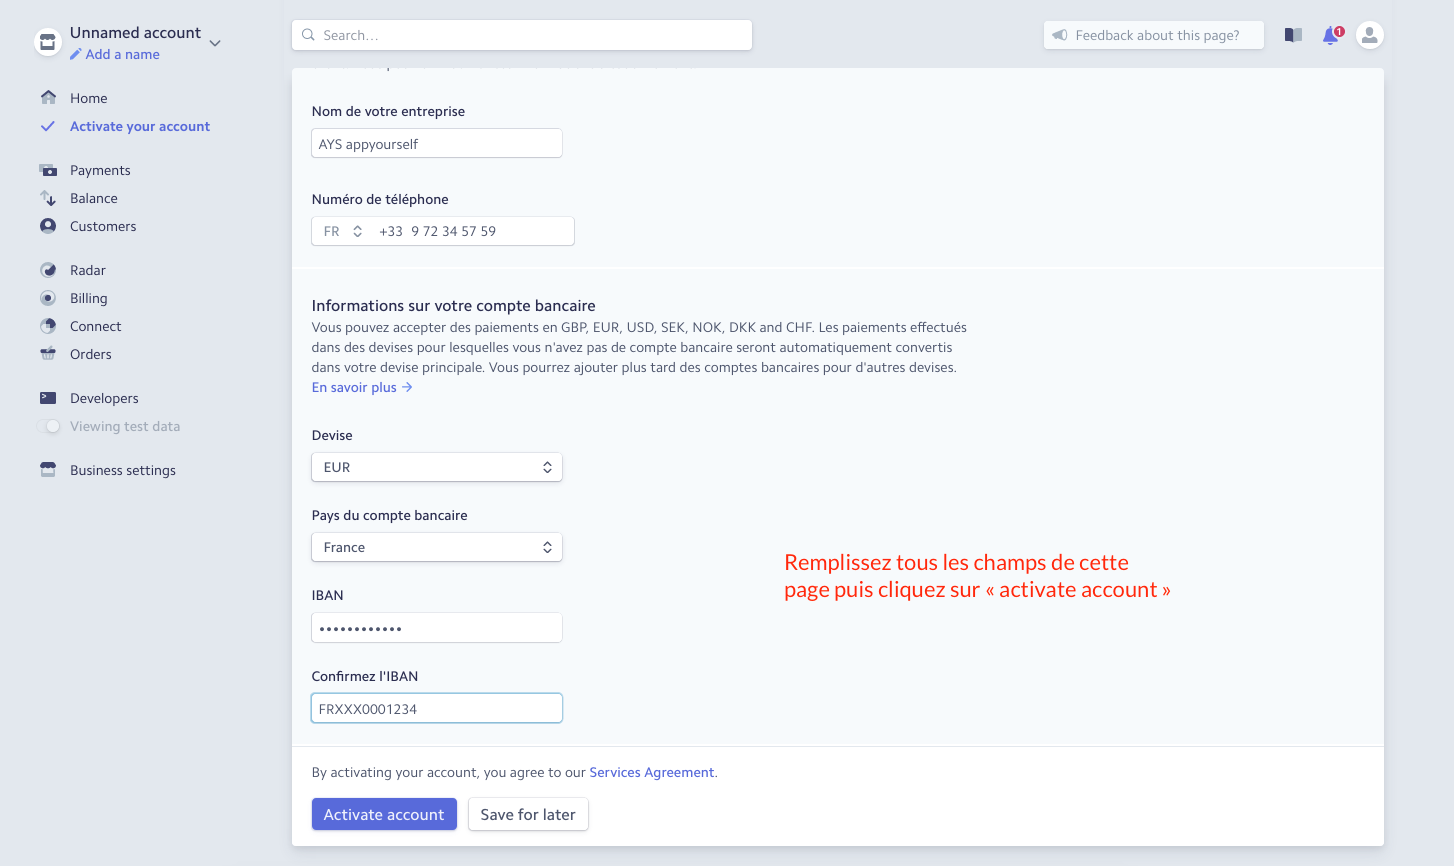Click the Customers icon in sidebar
The height and width of the screenshot is (866, 1454).
click(48, 226)
